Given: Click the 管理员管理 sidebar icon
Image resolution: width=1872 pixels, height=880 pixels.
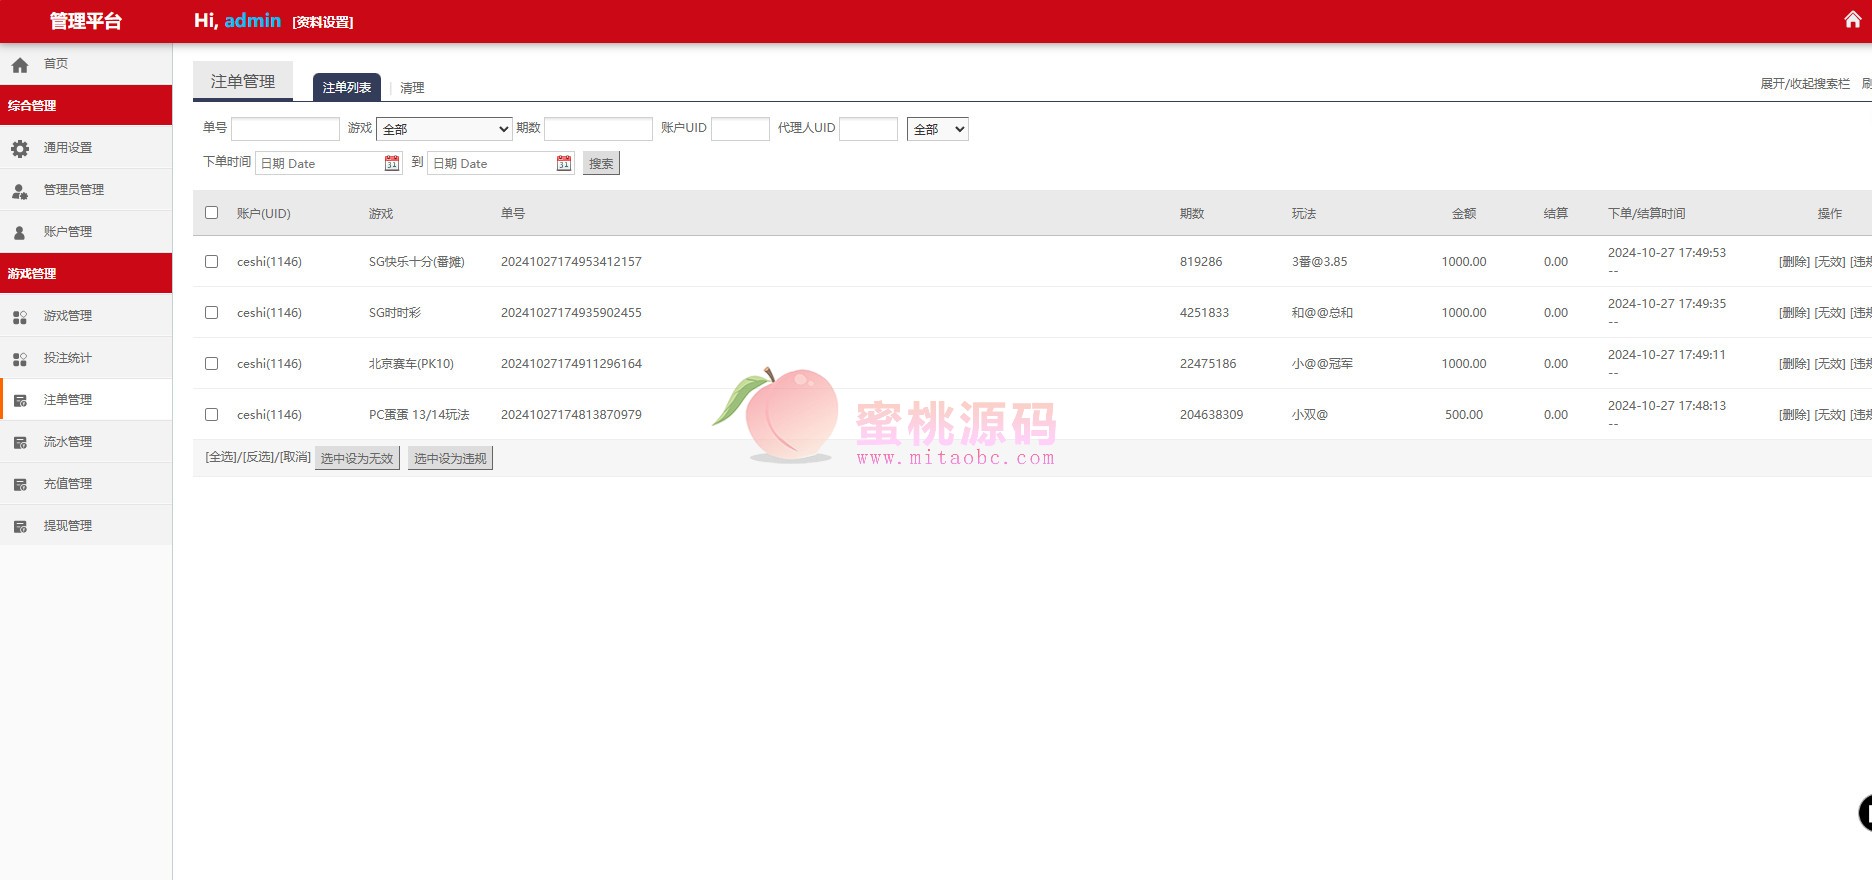Looking at the screenshot, I should (20, 190).
